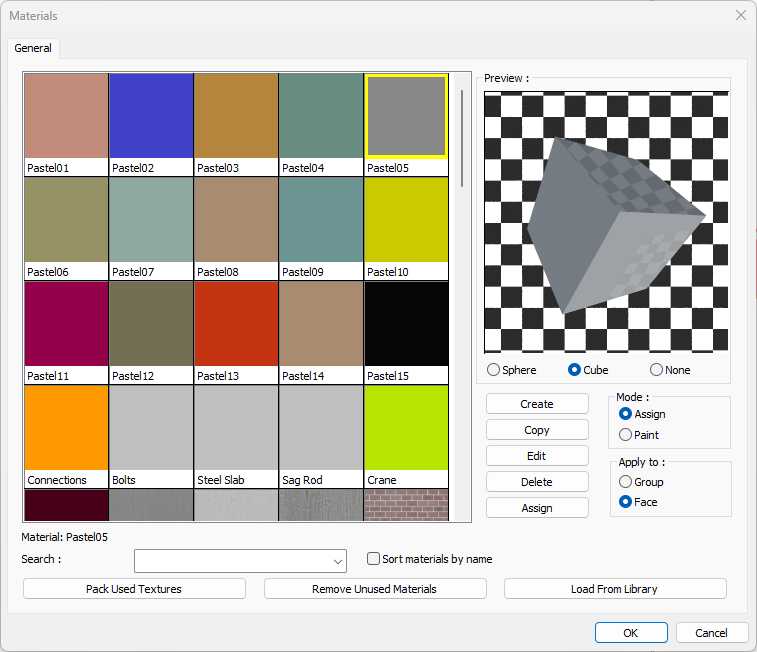Viewport: 757px width, 652px height.
Task: Open the Search dropdown list
Action: point(337,560)
